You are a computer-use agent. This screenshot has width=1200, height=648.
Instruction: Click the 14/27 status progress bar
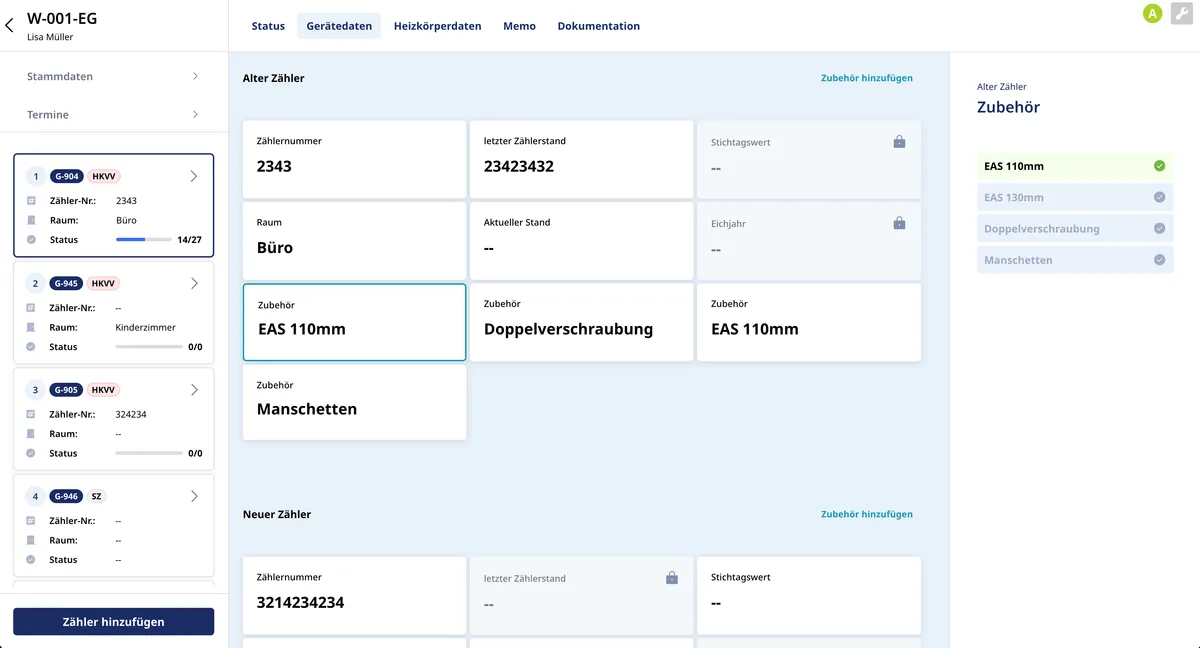(x=143, y=239)
